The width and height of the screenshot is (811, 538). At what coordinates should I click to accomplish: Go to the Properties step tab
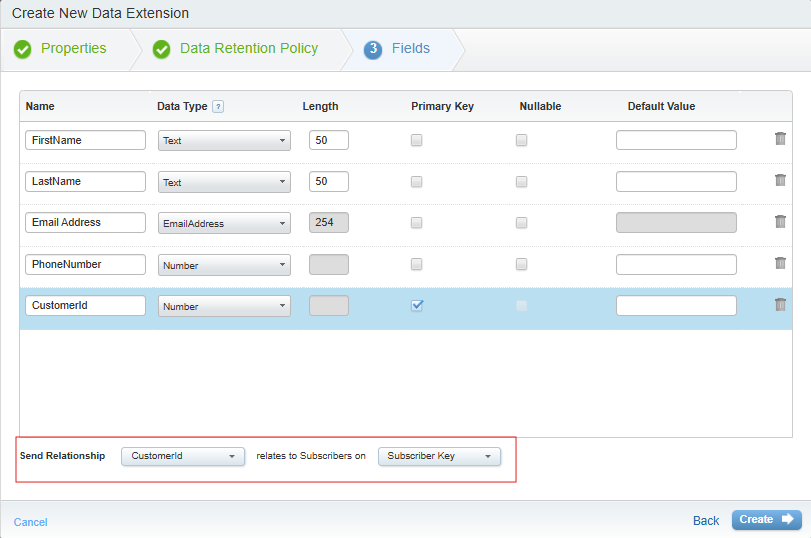tap(73, 49)
